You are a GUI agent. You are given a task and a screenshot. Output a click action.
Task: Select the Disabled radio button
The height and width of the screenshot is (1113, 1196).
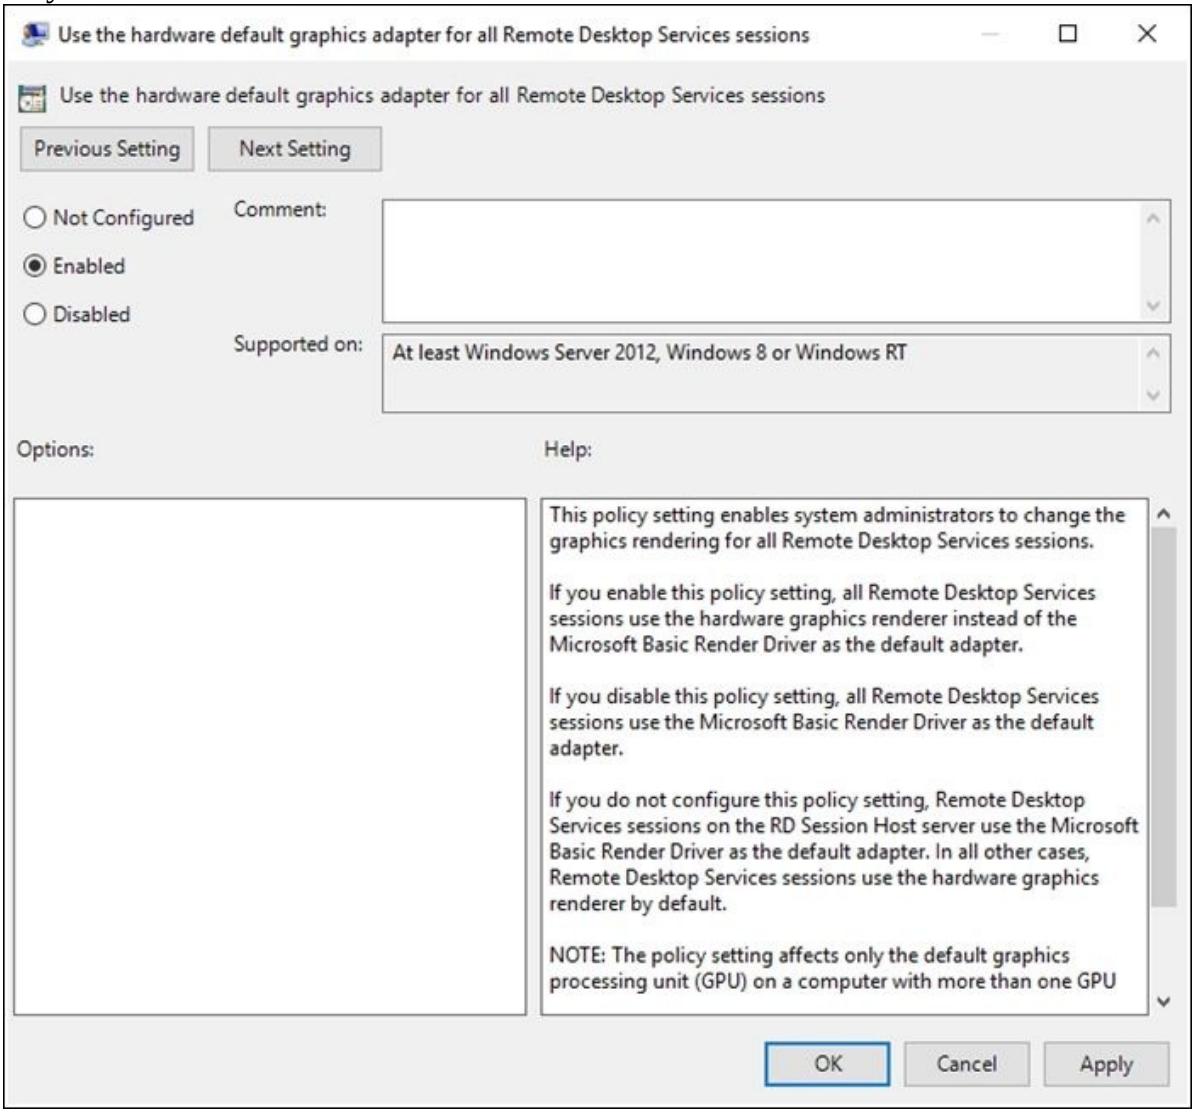pyautogui.click(x=34, y=314)
